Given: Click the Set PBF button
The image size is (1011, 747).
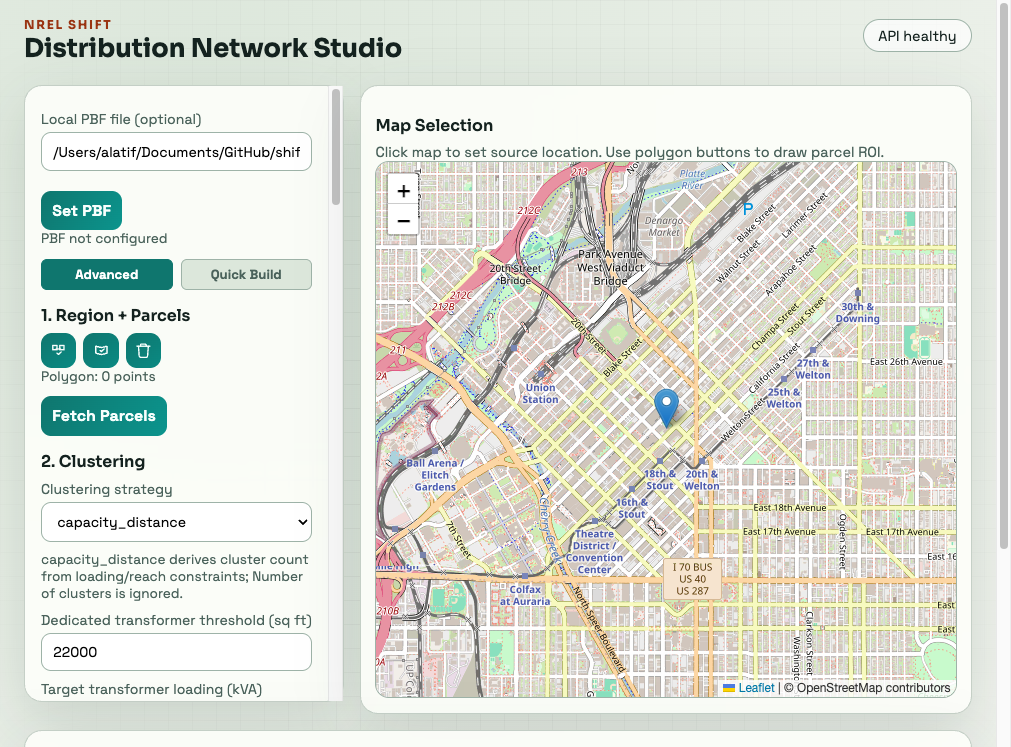Looking at the screenshot, I should coord(81,210).
